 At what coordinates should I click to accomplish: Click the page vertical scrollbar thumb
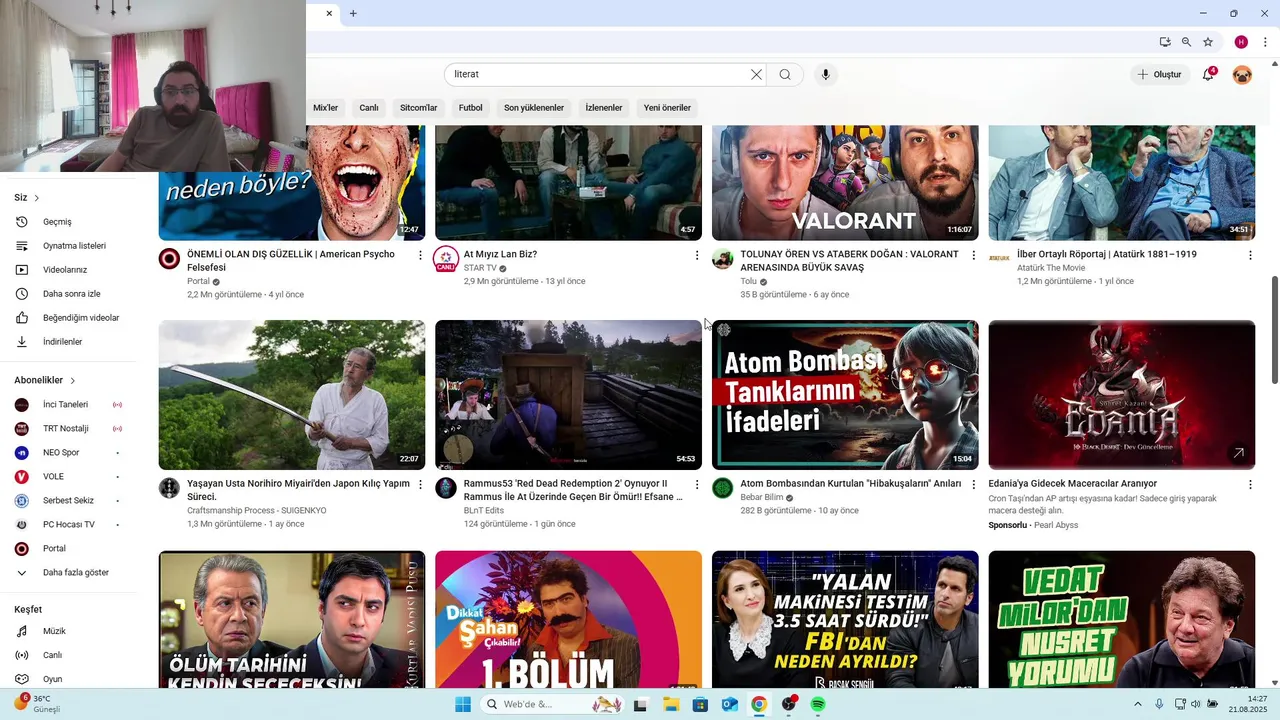(1274, 329)
